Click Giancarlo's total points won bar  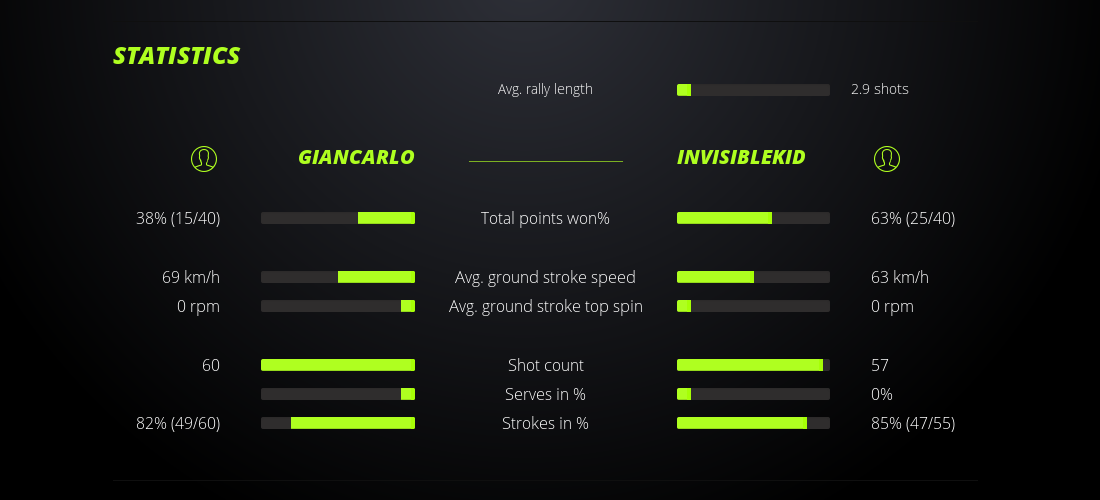click(338, 218)
